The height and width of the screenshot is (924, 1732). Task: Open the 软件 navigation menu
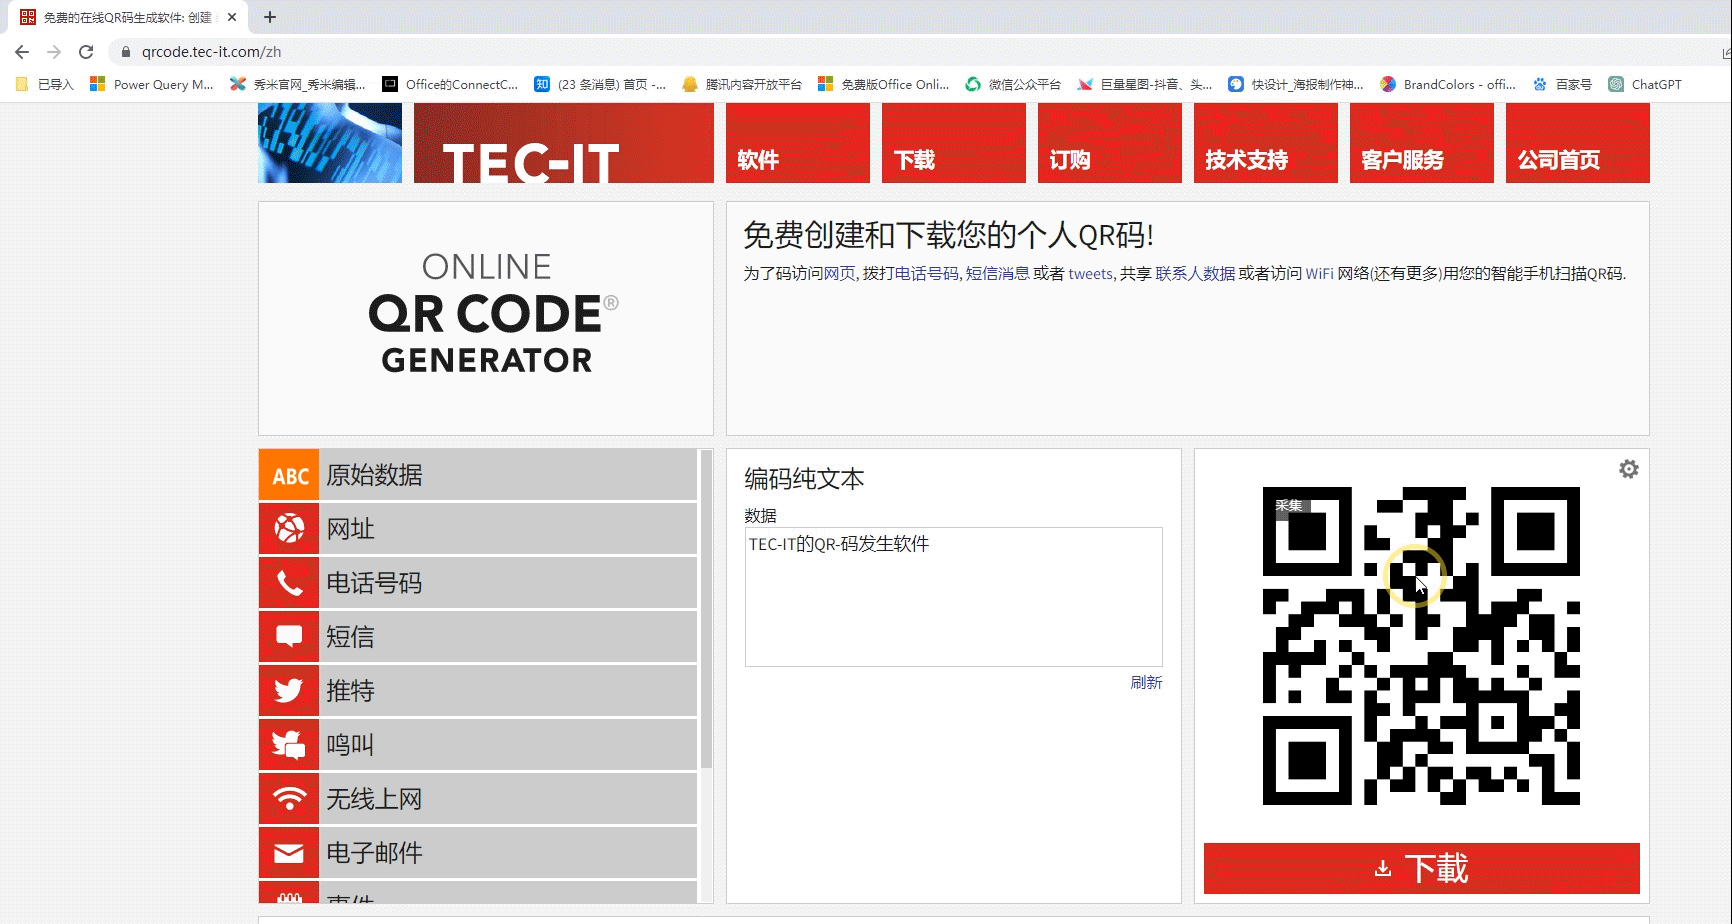tap(798, 143)
